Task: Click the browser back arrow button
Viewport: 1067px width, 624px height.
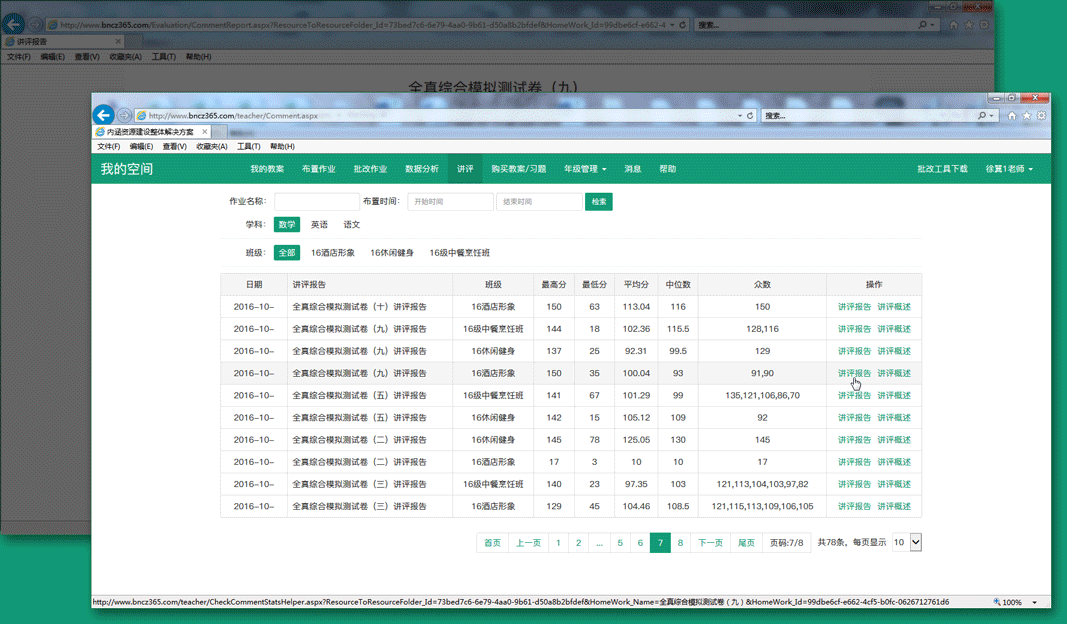Action: pos(103,115)
